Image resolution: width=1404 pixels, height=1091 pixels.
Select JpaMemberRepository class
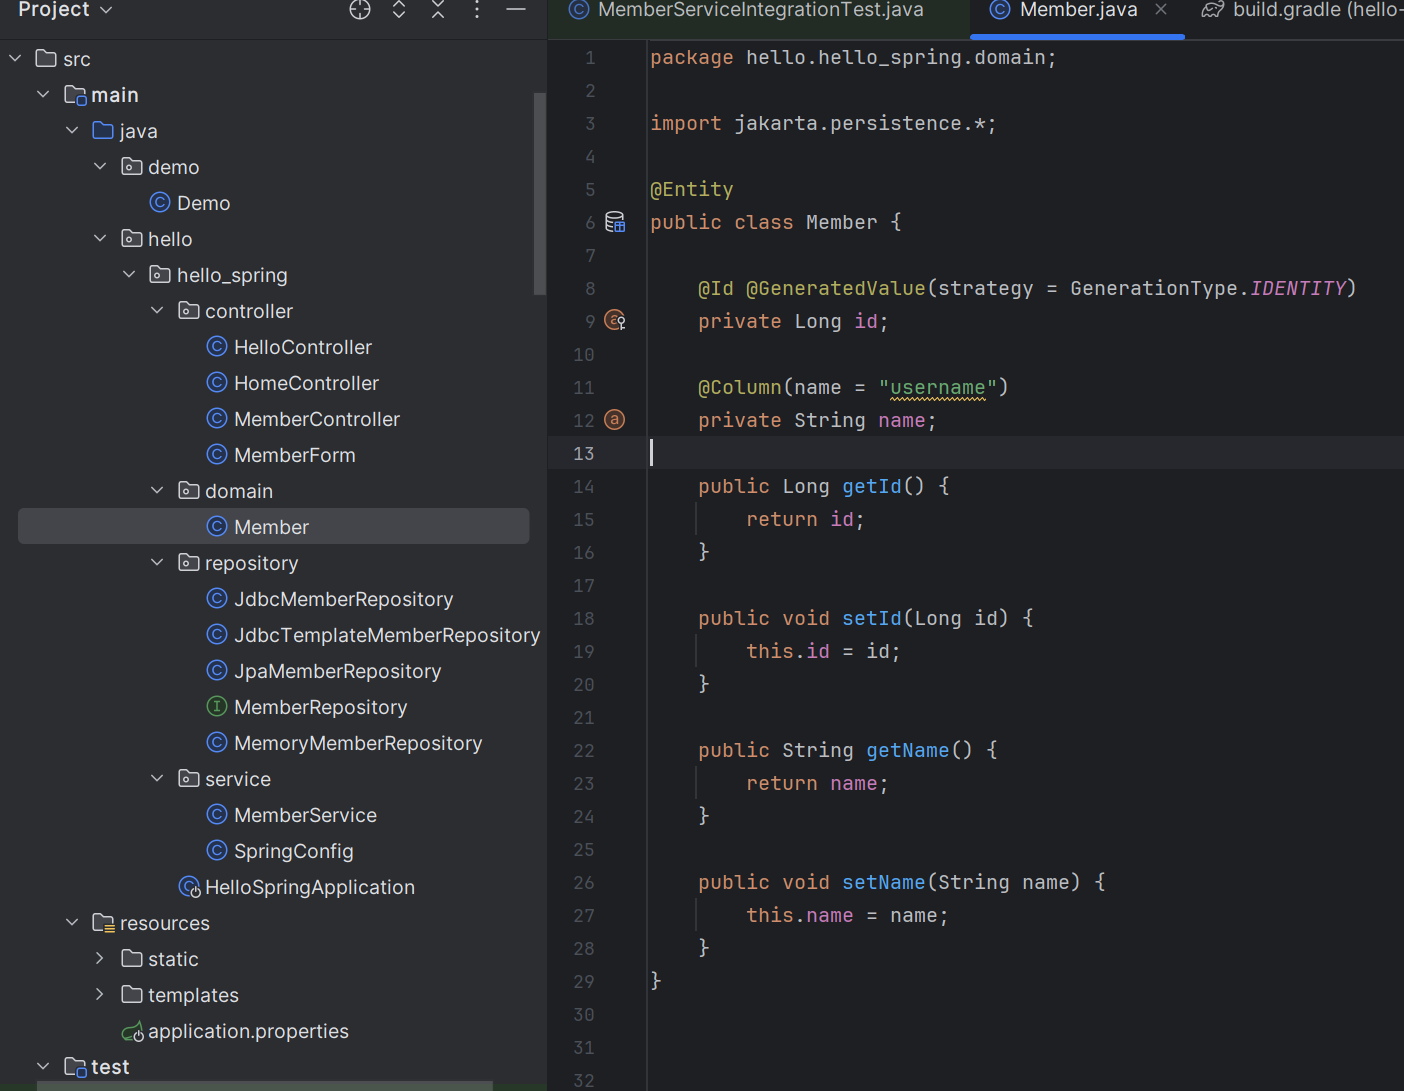[x=324, y=671]
